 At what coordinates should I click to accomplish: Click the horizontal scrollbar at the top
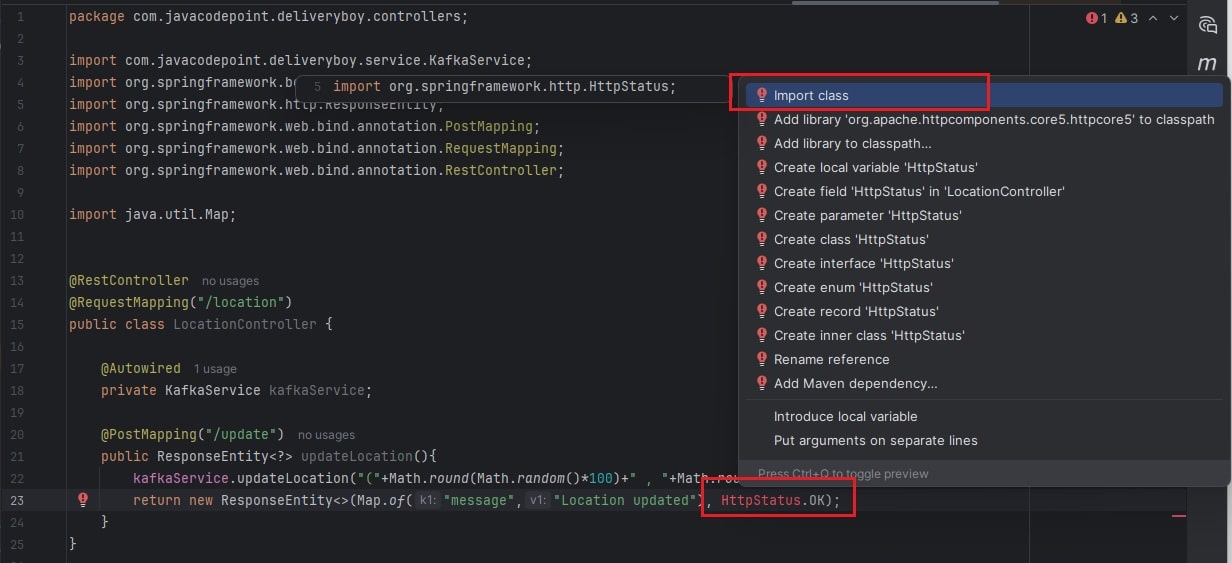[x=894, y=3]
